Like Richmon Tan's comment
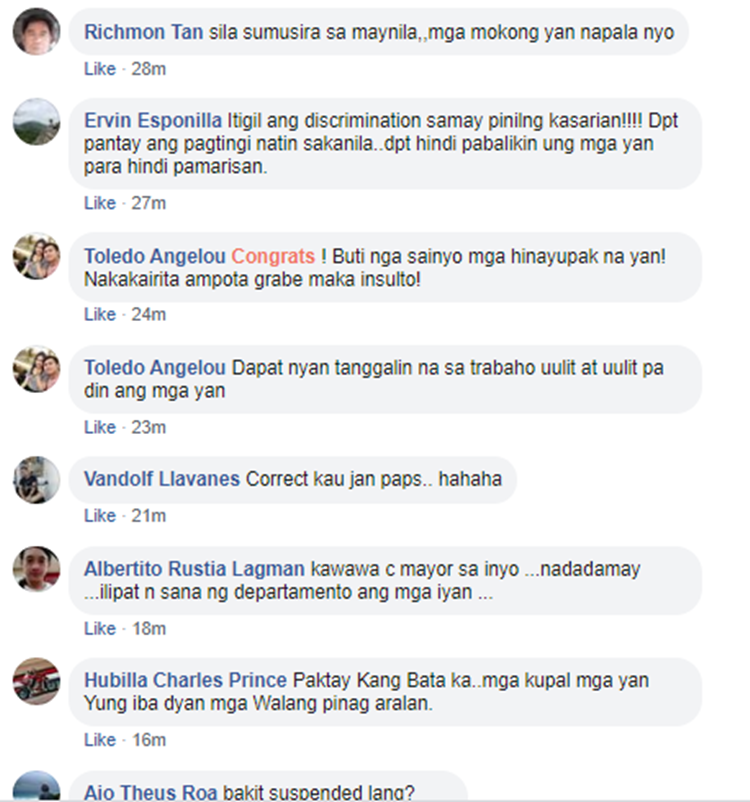 100,69
